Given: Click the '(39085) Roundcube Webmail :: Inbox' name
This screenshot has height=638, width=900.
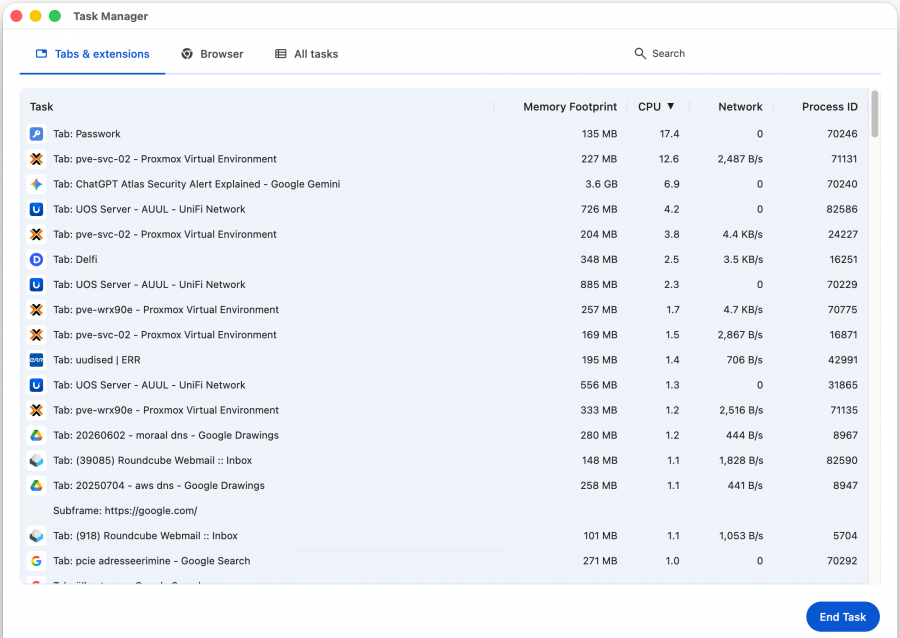Looking at the screenshot, I should [164, 460].
